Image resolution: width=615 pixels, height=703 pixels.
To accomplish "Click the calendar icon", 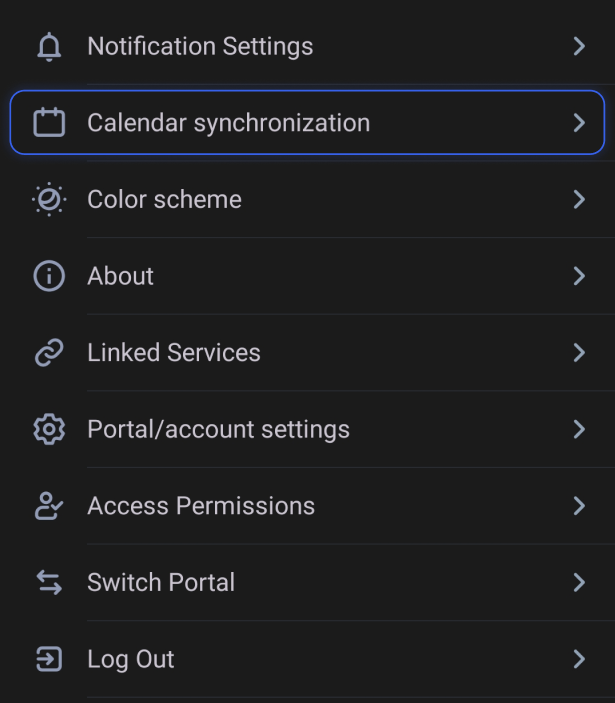I will coord(49,122).
